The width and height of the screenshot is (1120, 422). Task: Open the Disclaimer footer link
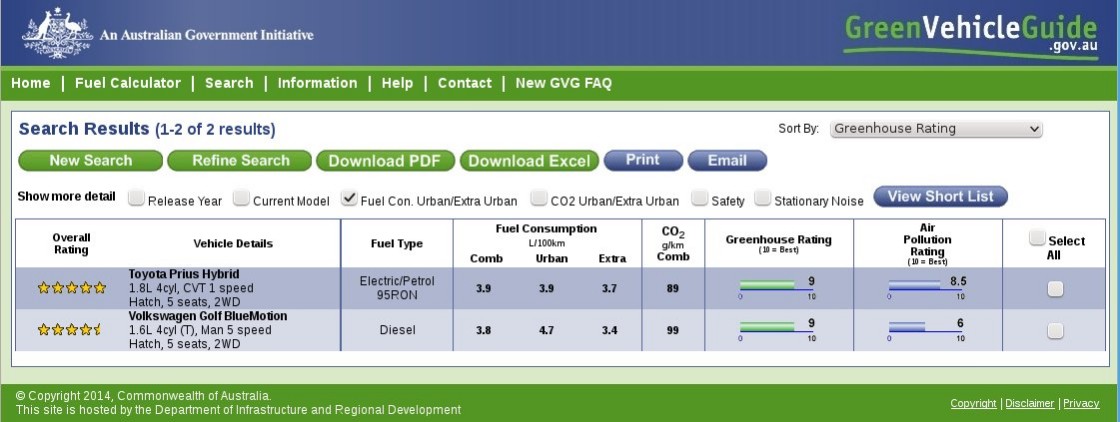pyautogui.click(x=1029, y=403)
